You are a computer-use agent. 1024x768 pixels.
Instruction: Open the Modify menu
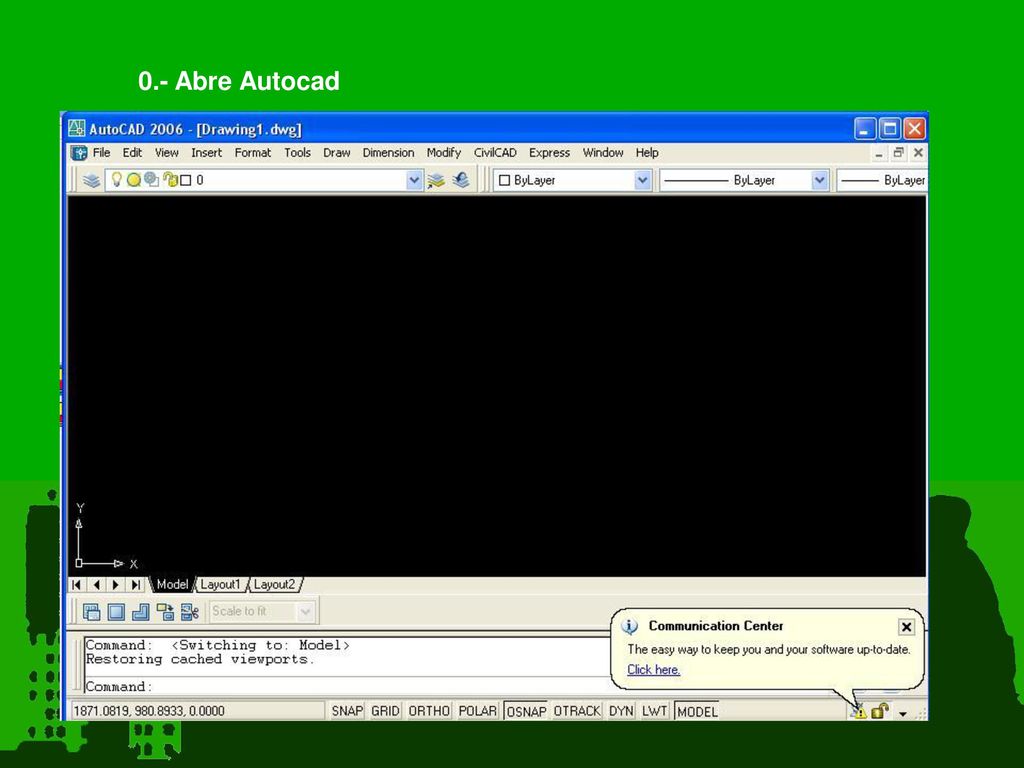444,153
